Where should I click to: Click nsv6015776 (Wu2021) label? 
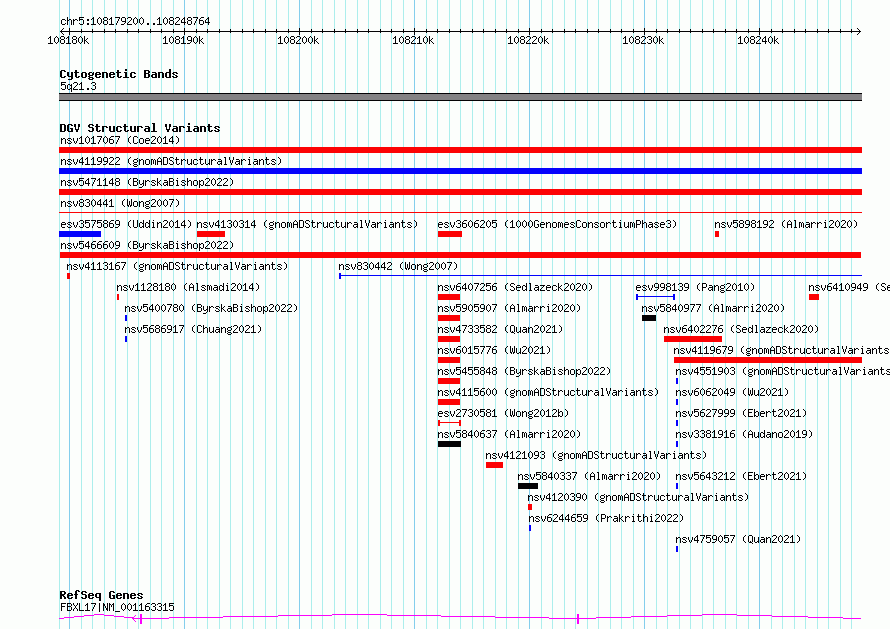click(494, 350)
